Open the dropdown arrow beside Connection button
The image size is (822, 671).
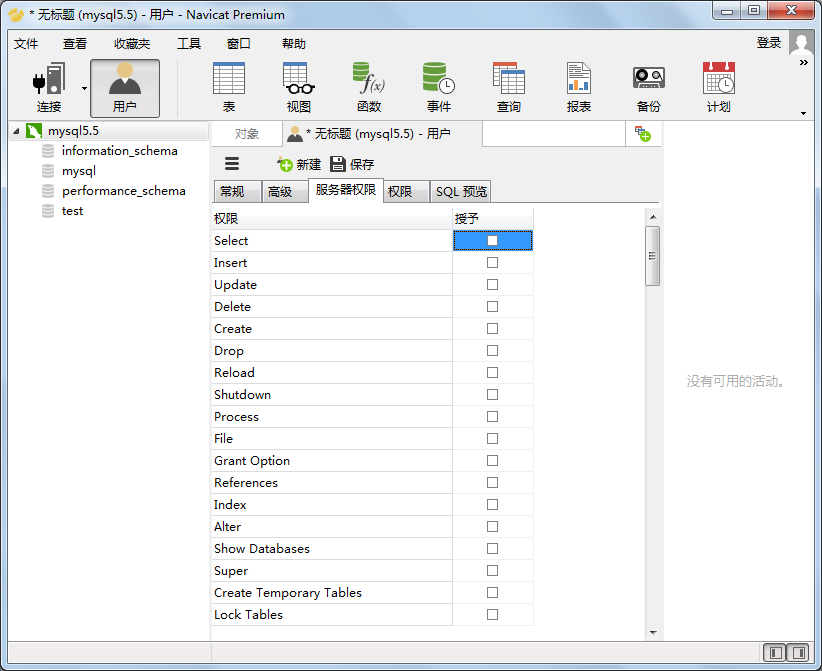(x=84, y=88)
